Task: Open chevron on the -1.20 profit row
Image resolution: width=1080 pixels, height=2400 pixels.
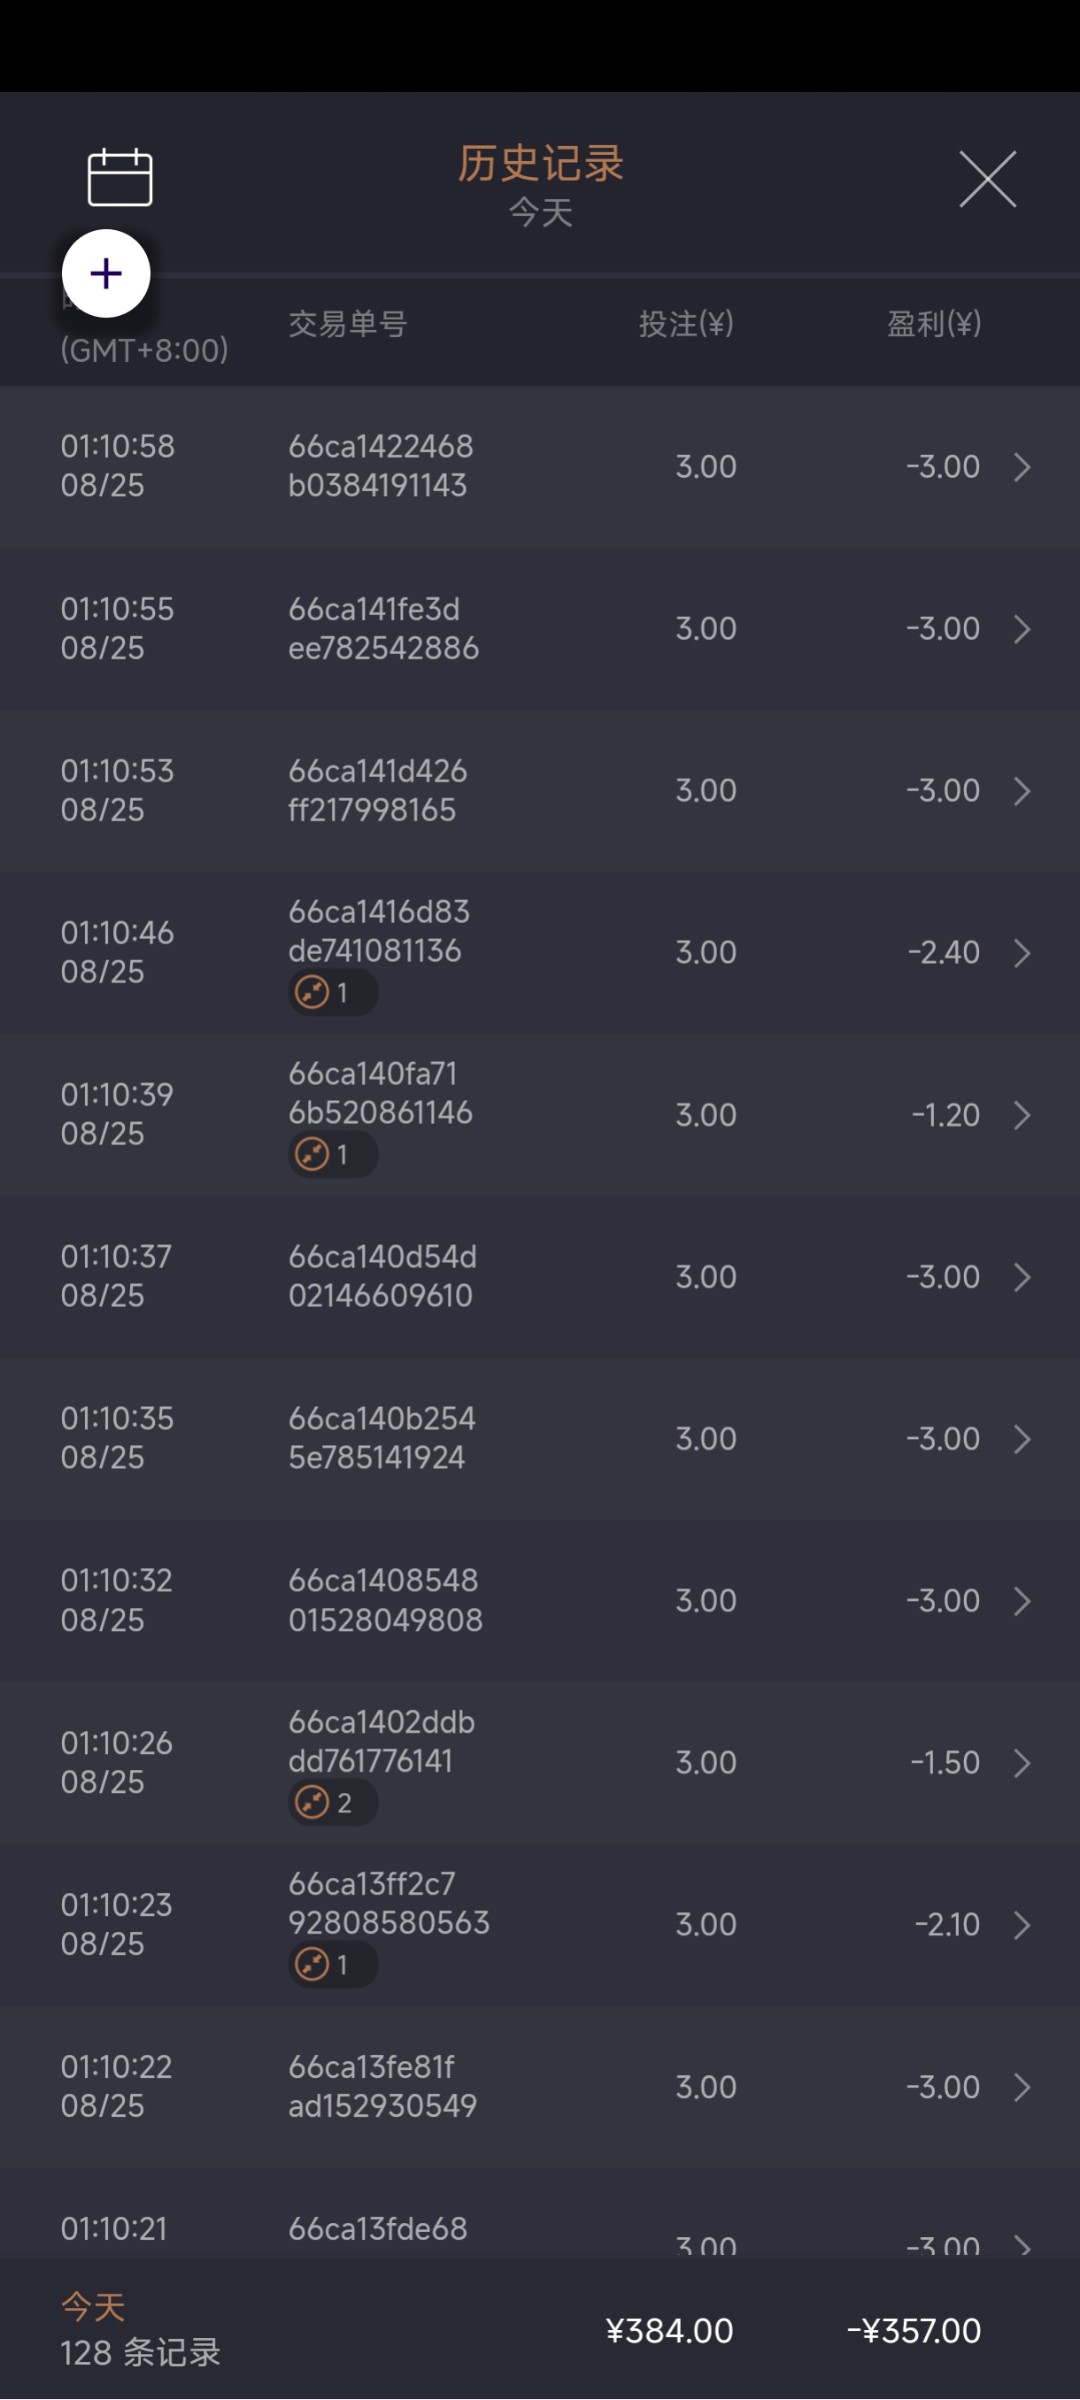Action: click(1022, 1115)
